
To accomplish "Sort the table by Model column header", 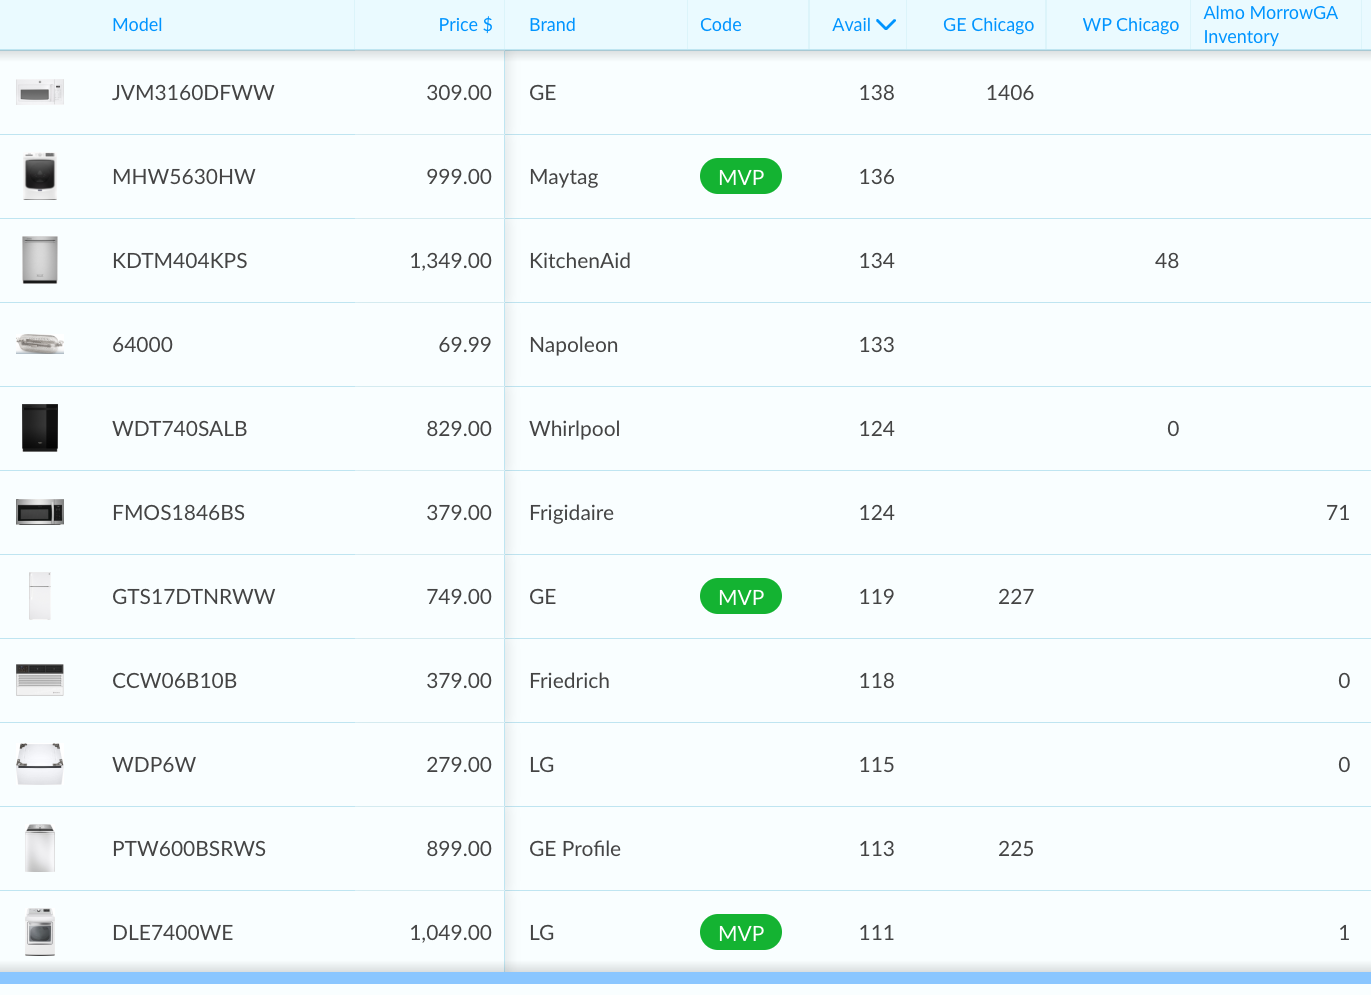I will click(x=137, y=25).
